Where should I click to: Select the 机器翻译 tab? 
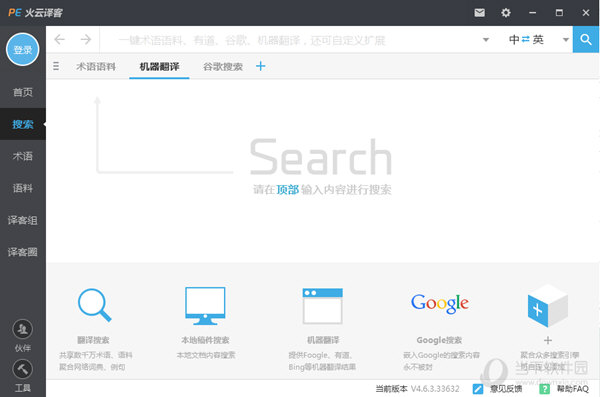point(159,67)
